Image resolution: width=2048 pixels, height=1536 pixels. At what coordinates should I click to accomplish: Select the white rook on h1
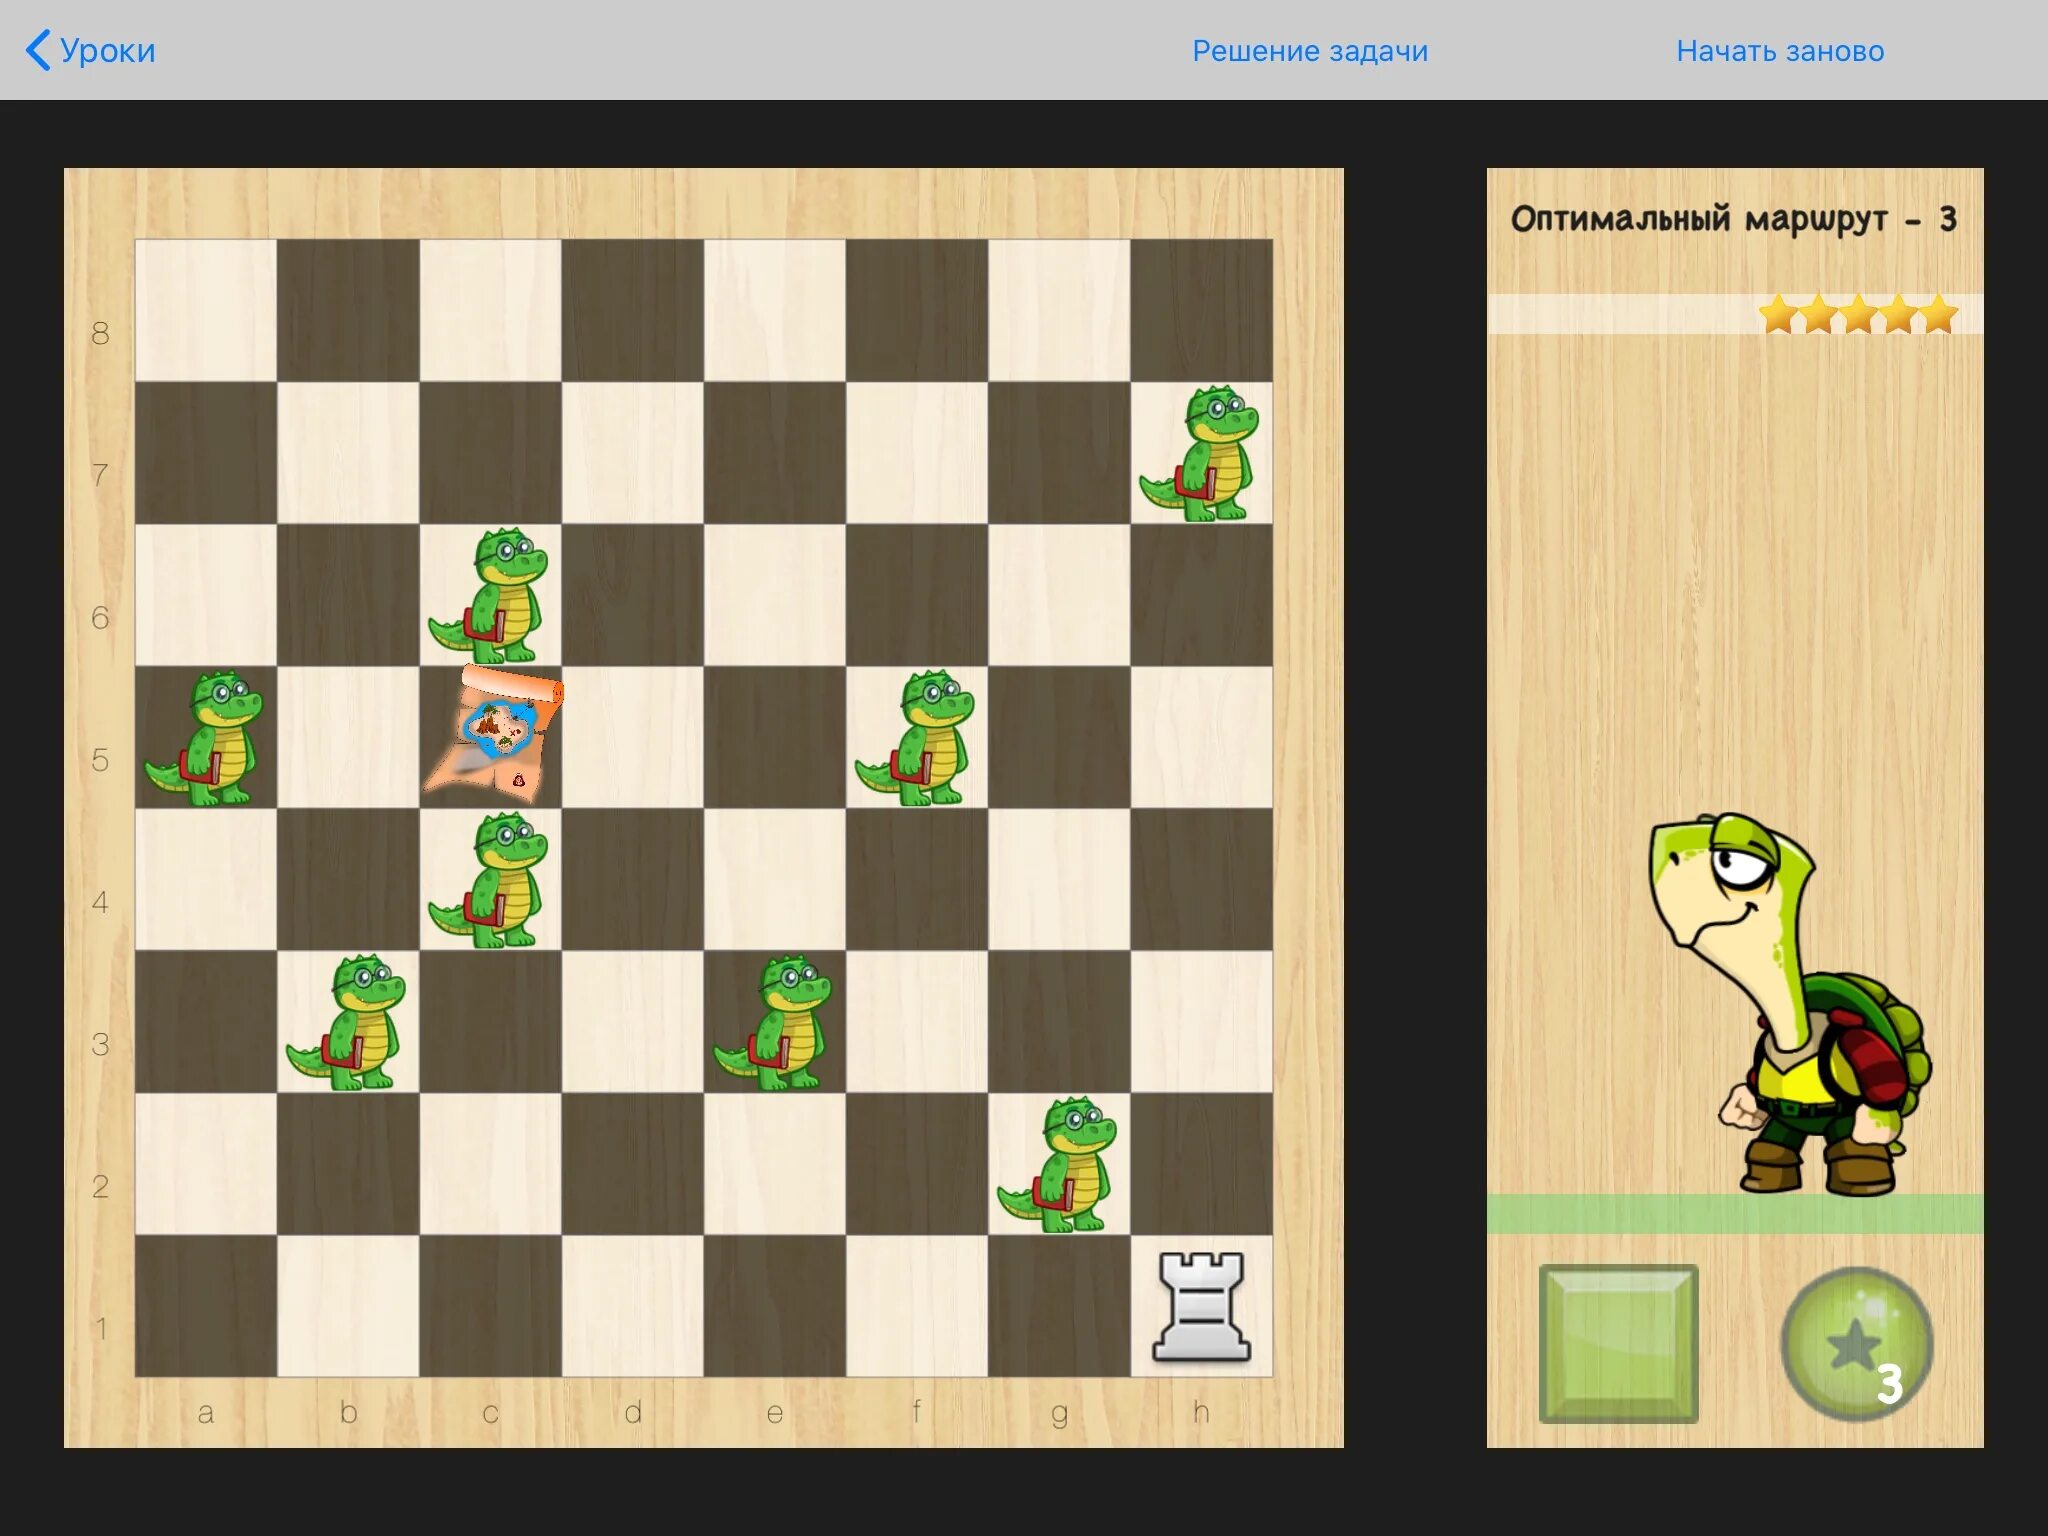click(1201, 1306)
